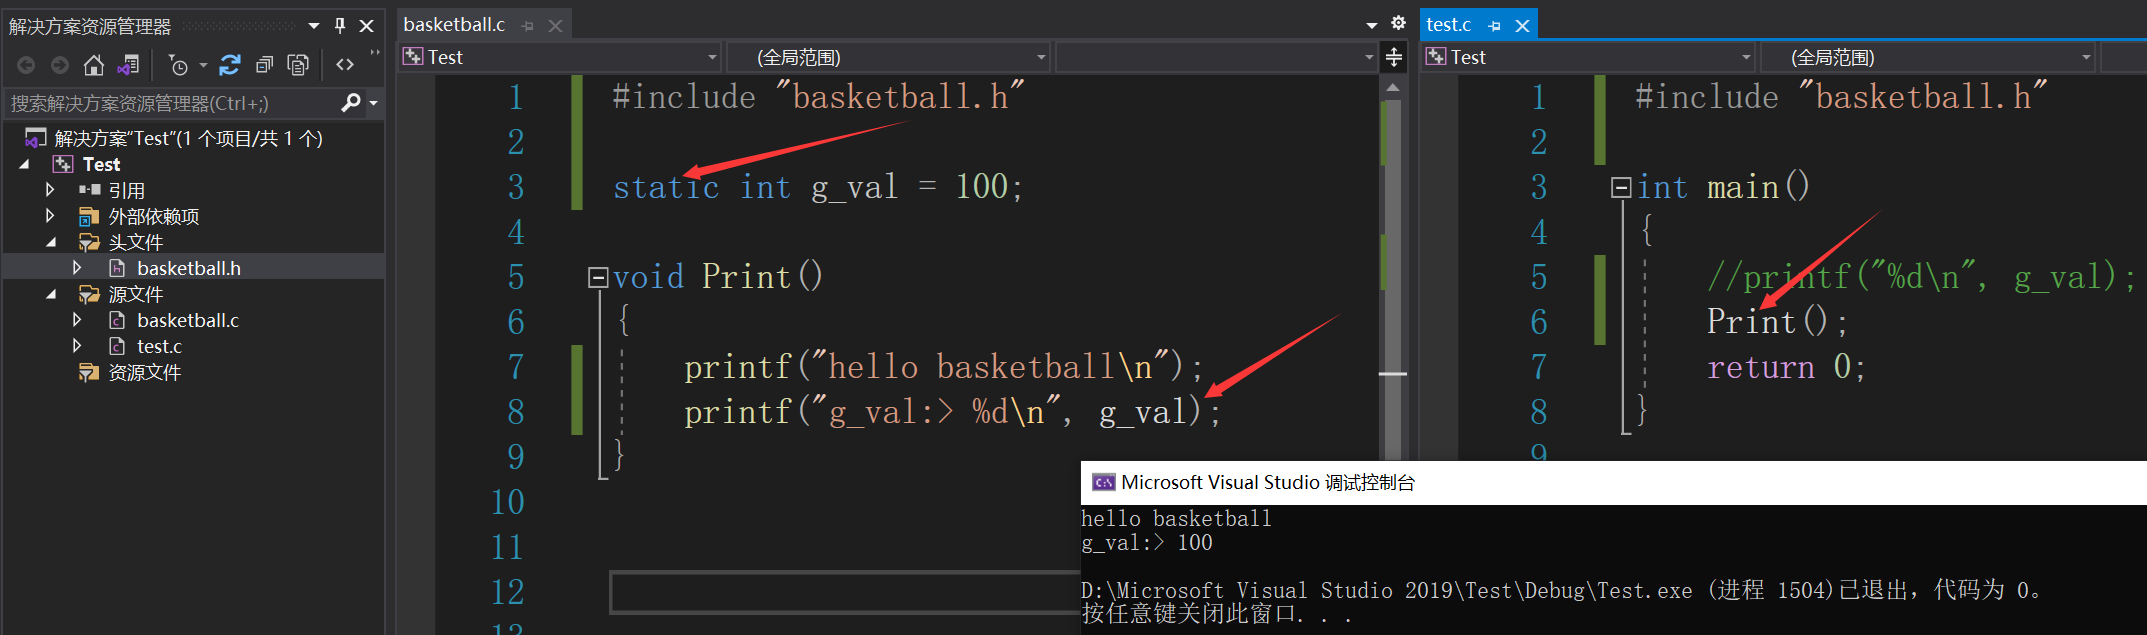Open search options dropdown beside the magnifier
Image resolution: width=2147 pixels, height=635 pixels.
pyautogui.click(x=374, y=103)
